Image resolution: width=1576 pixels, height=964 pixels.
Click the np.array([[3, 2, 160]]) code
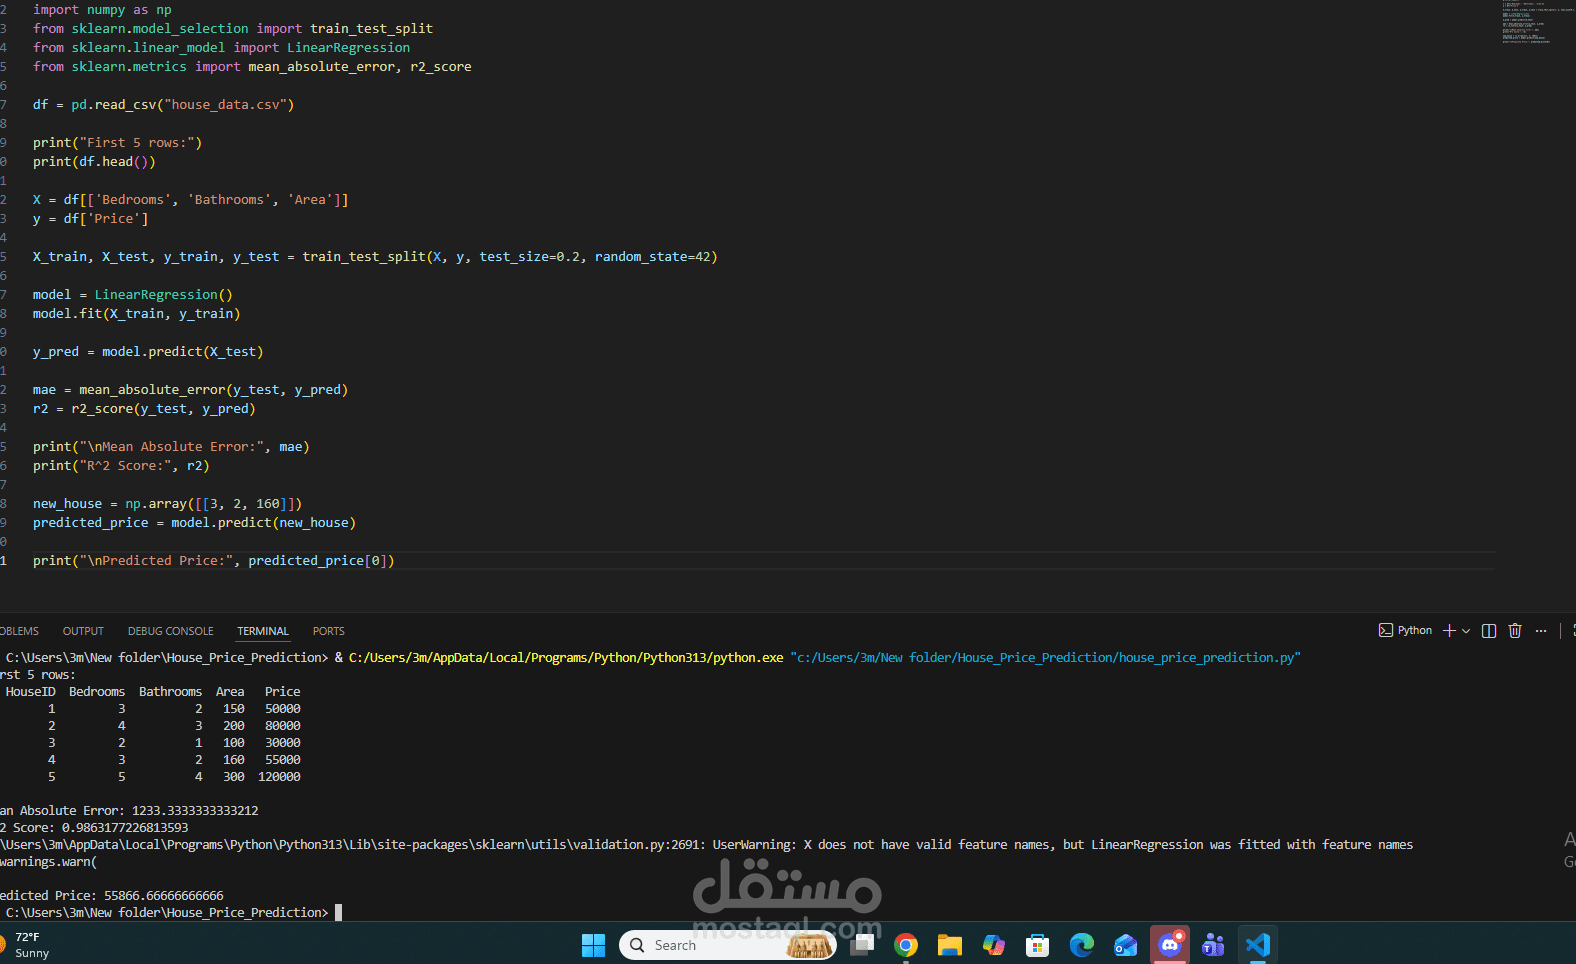tap(213, 504)
